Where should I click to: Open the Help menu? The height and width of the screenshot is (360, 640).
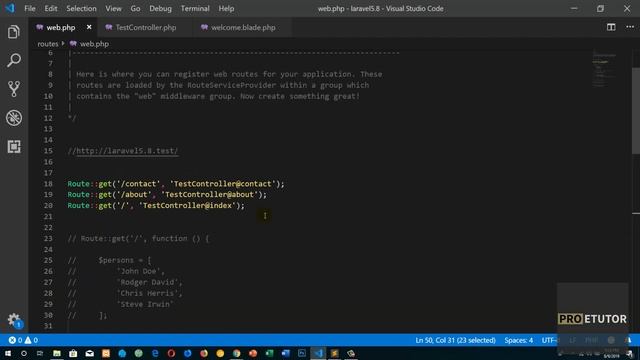pos(226,8)
